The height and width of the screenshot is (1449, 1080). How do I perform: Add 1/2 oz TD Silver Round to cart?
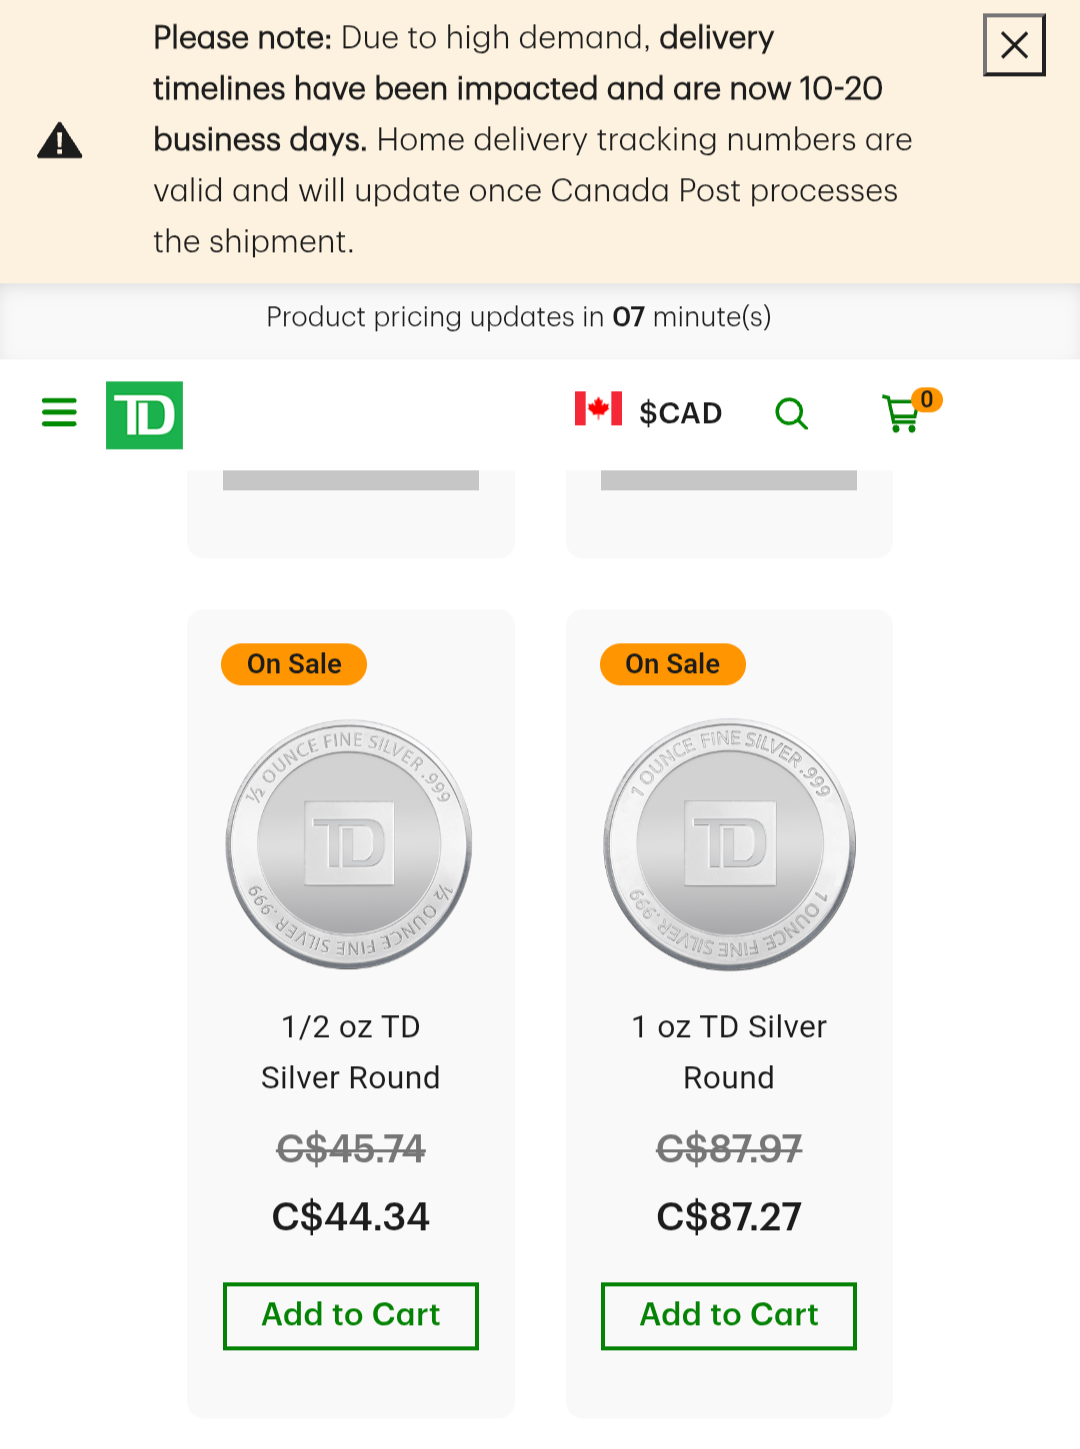[351, 1316]
